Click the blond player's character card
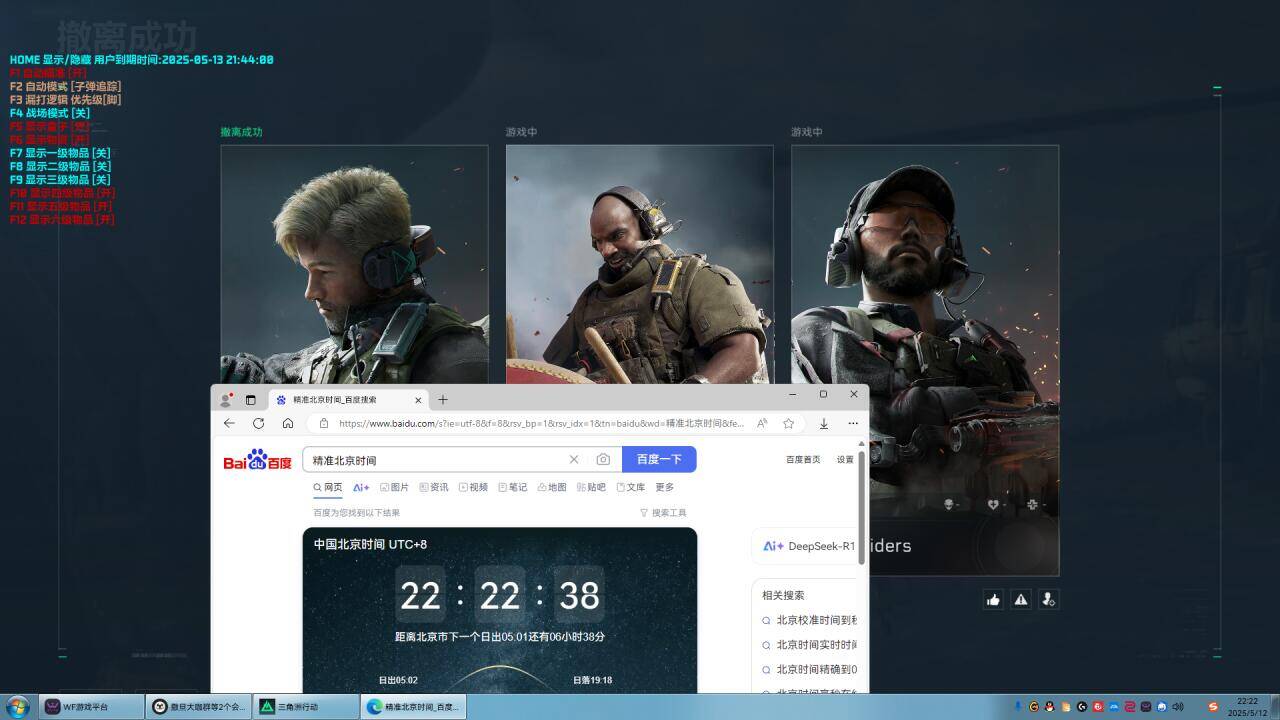The height and width of the screenshot is (720, 1280). 355,264
